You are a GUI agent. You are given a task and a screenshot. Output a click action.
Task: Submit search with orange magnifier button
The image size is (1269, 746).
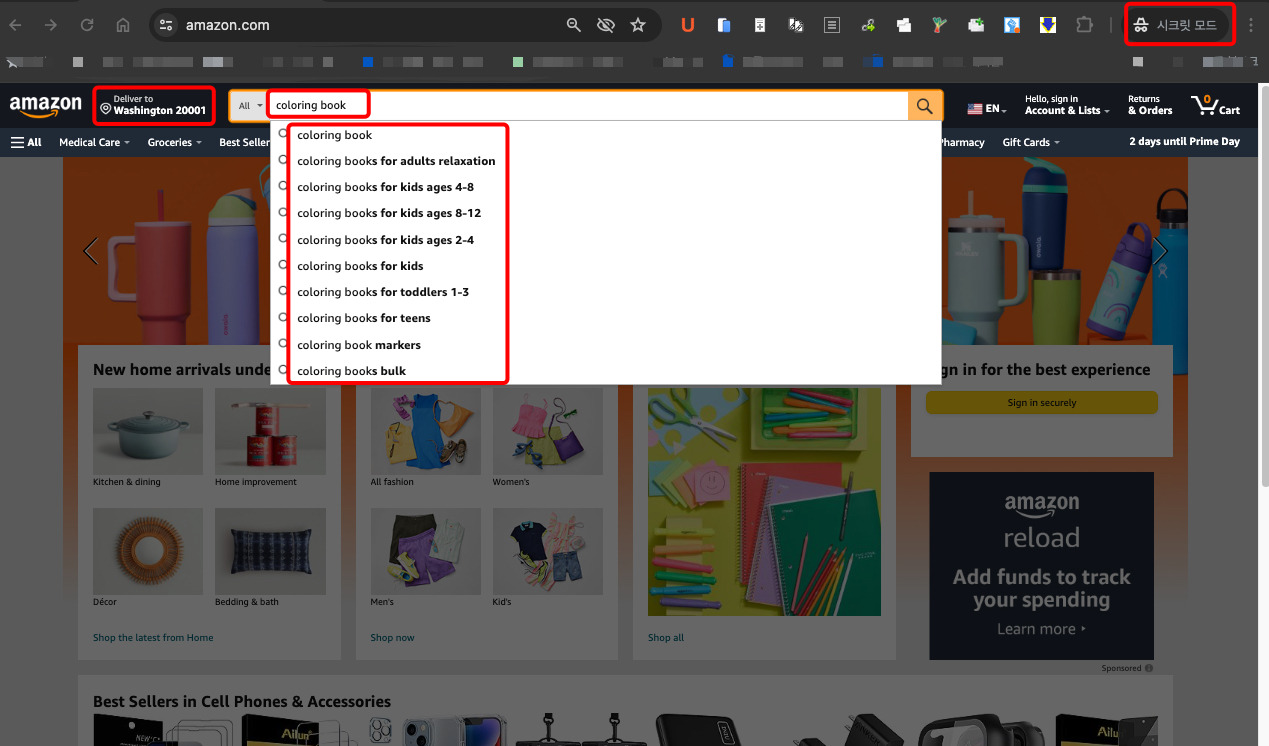(x=925, y=106)
